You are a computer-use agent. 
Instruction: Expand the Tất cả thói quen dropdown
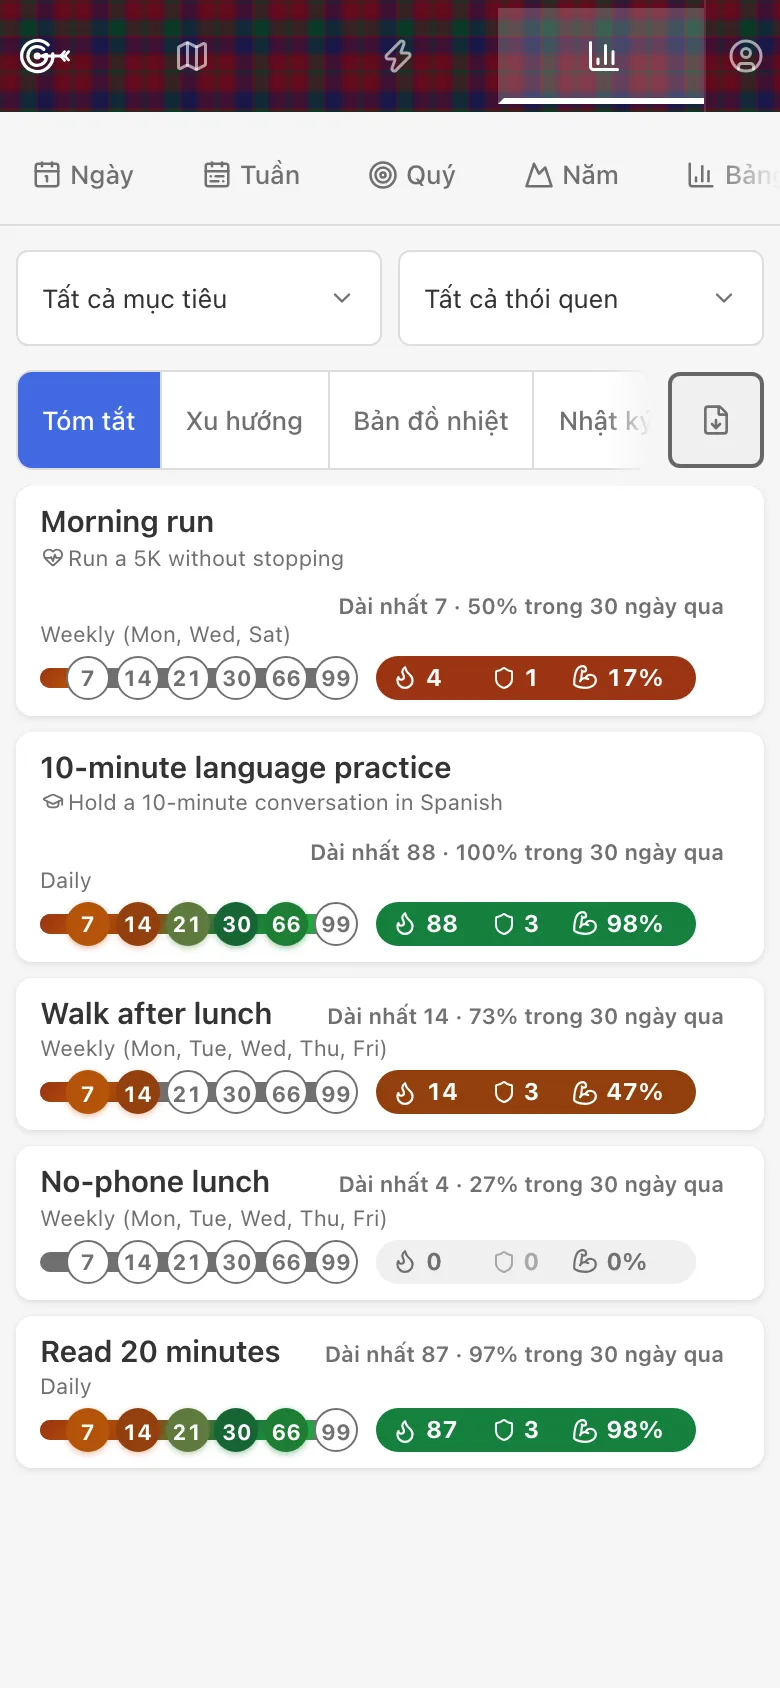(x=581, y=298)
